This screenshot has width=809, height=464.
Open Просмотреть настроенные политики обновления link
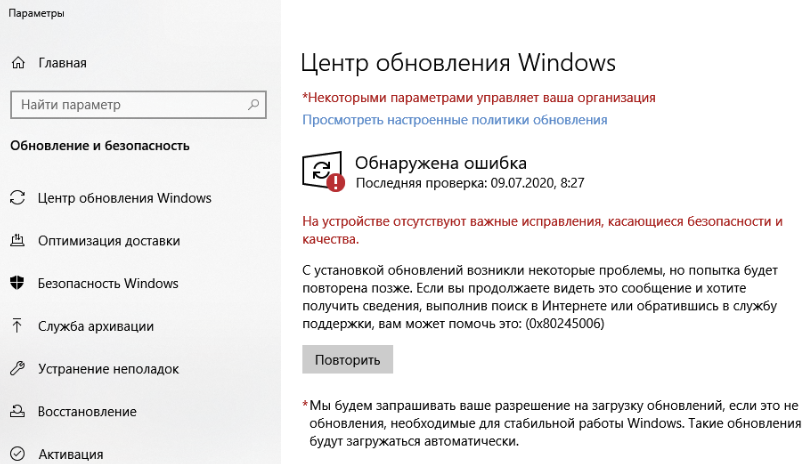(455, 120)
